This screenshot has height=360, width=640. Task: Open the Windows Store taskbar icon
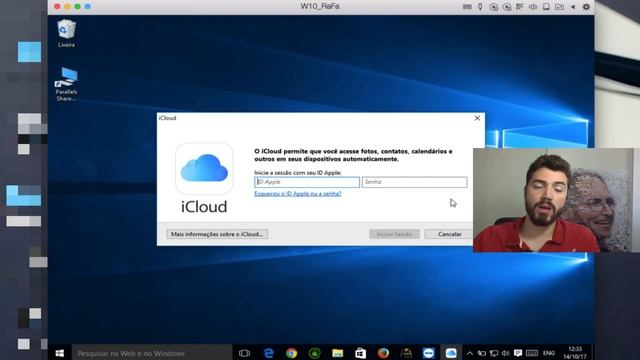(360, 353)
